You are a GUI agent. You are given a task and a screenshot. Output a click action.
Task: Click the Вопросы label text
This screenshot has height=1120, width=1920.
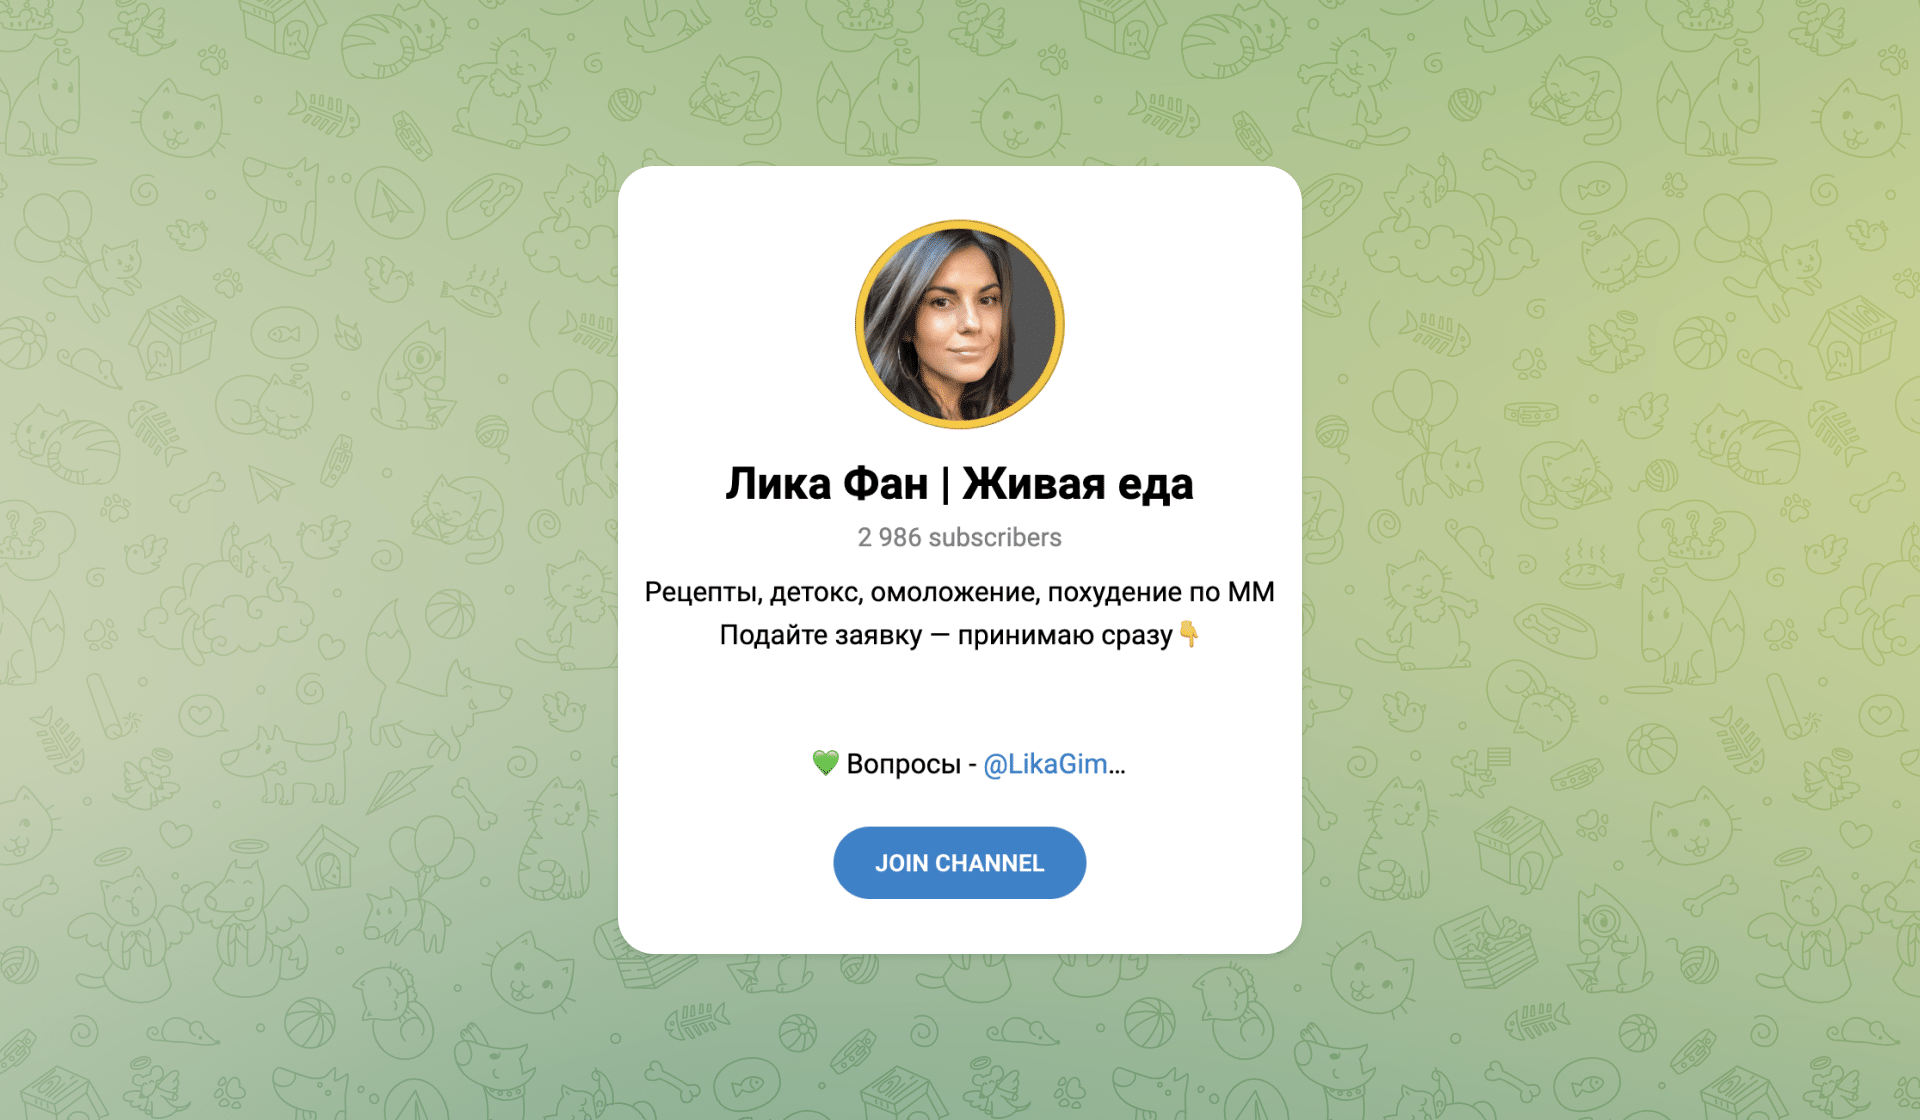(x=903, y=764)
